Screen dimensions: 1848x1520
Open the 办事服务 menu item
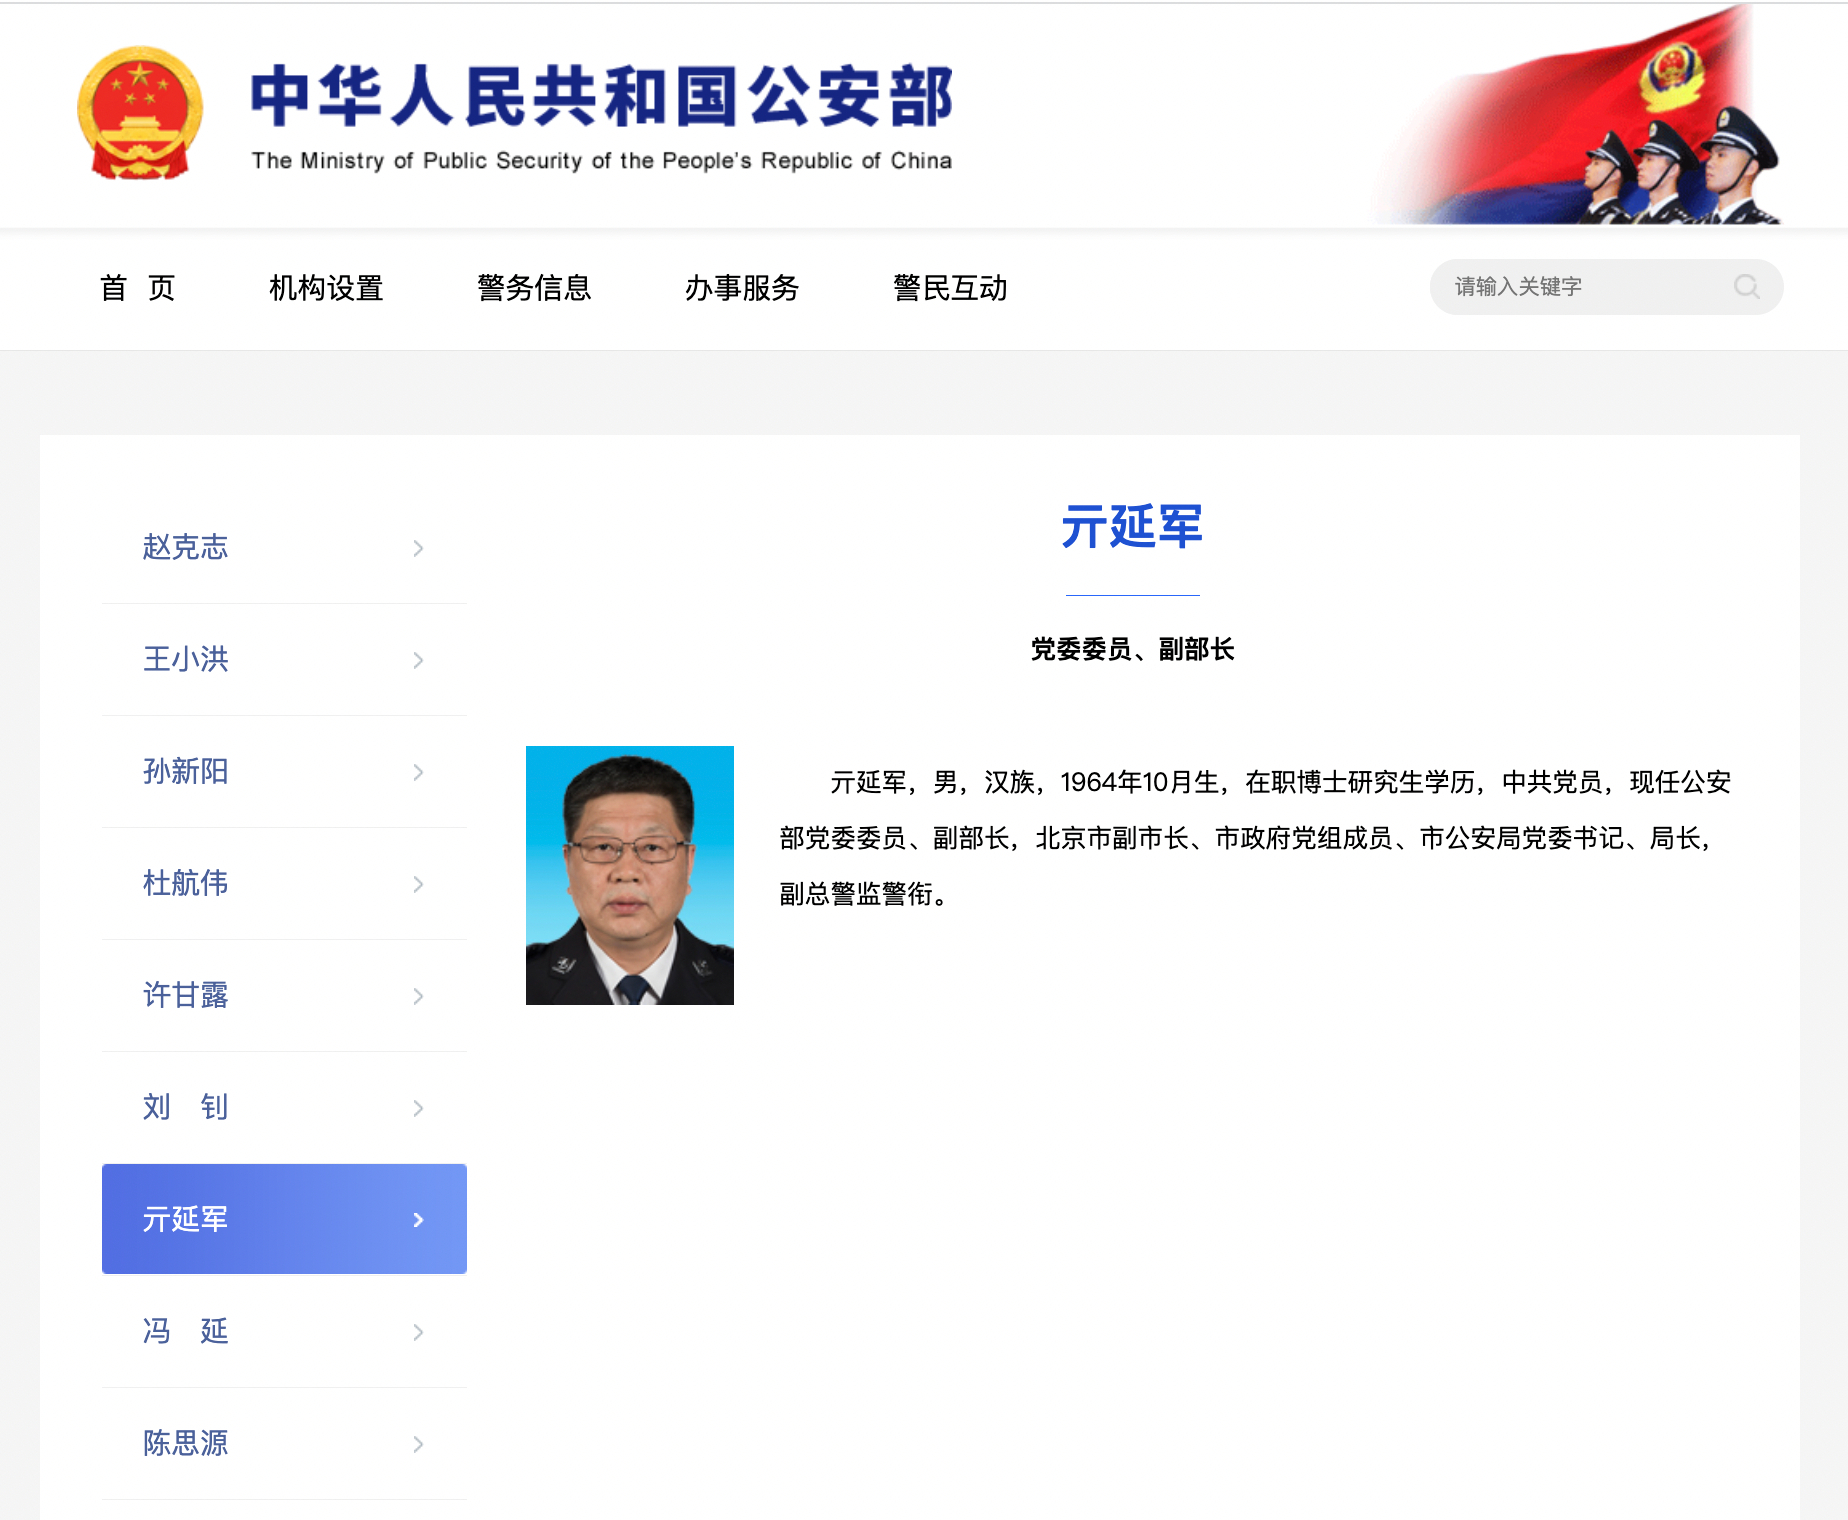742,289
